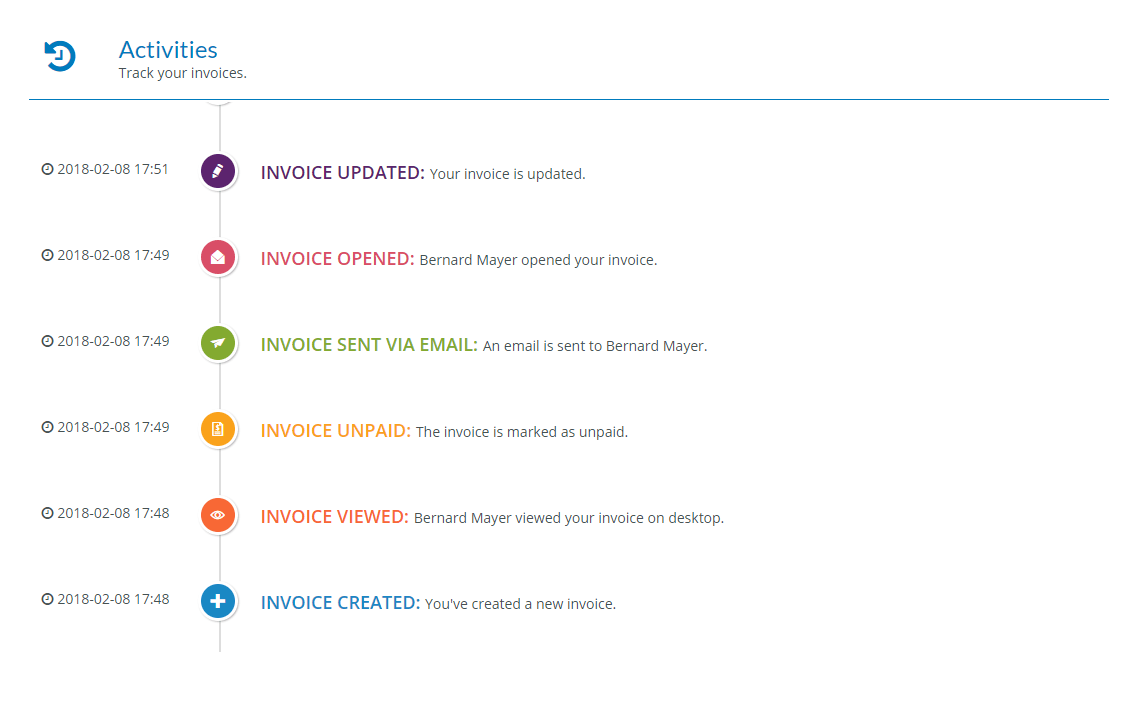Click "Bernard Mayer opened your invoice" text
This screenshot has height=702, width=1139.
click(x=538, y=260)
